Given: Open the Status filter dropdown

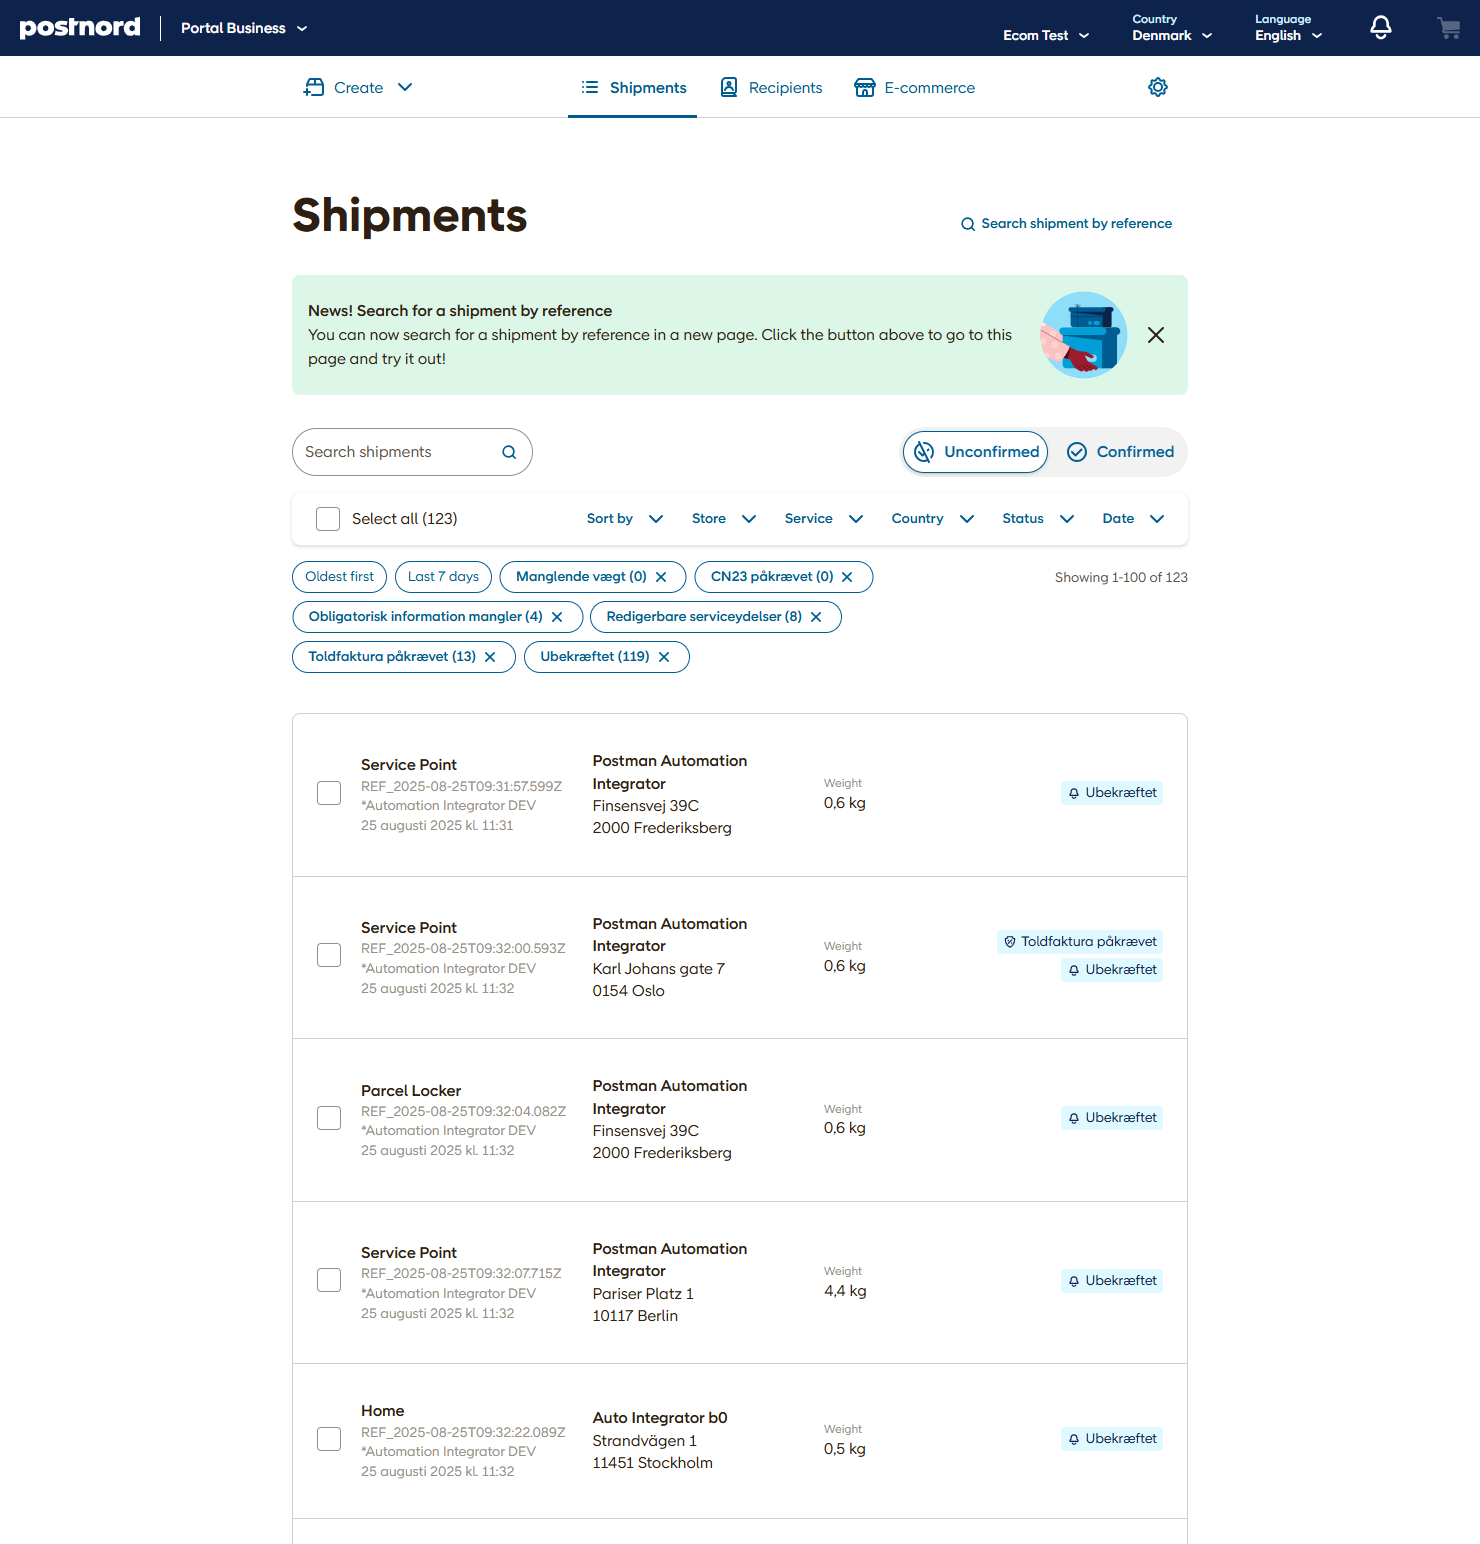Looking at the screenshot, I should [1039, 519].
